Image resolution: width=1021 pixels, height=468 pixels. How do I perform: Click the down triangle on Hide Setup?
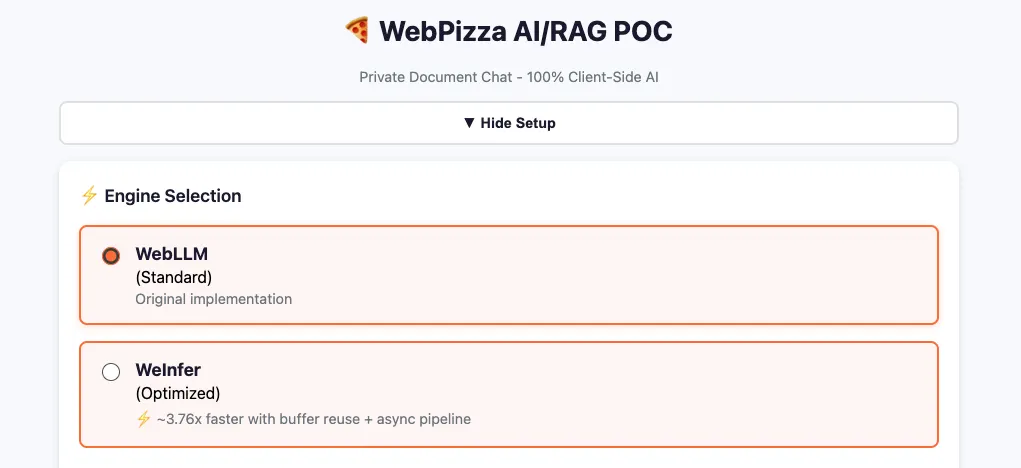[469, 123]
